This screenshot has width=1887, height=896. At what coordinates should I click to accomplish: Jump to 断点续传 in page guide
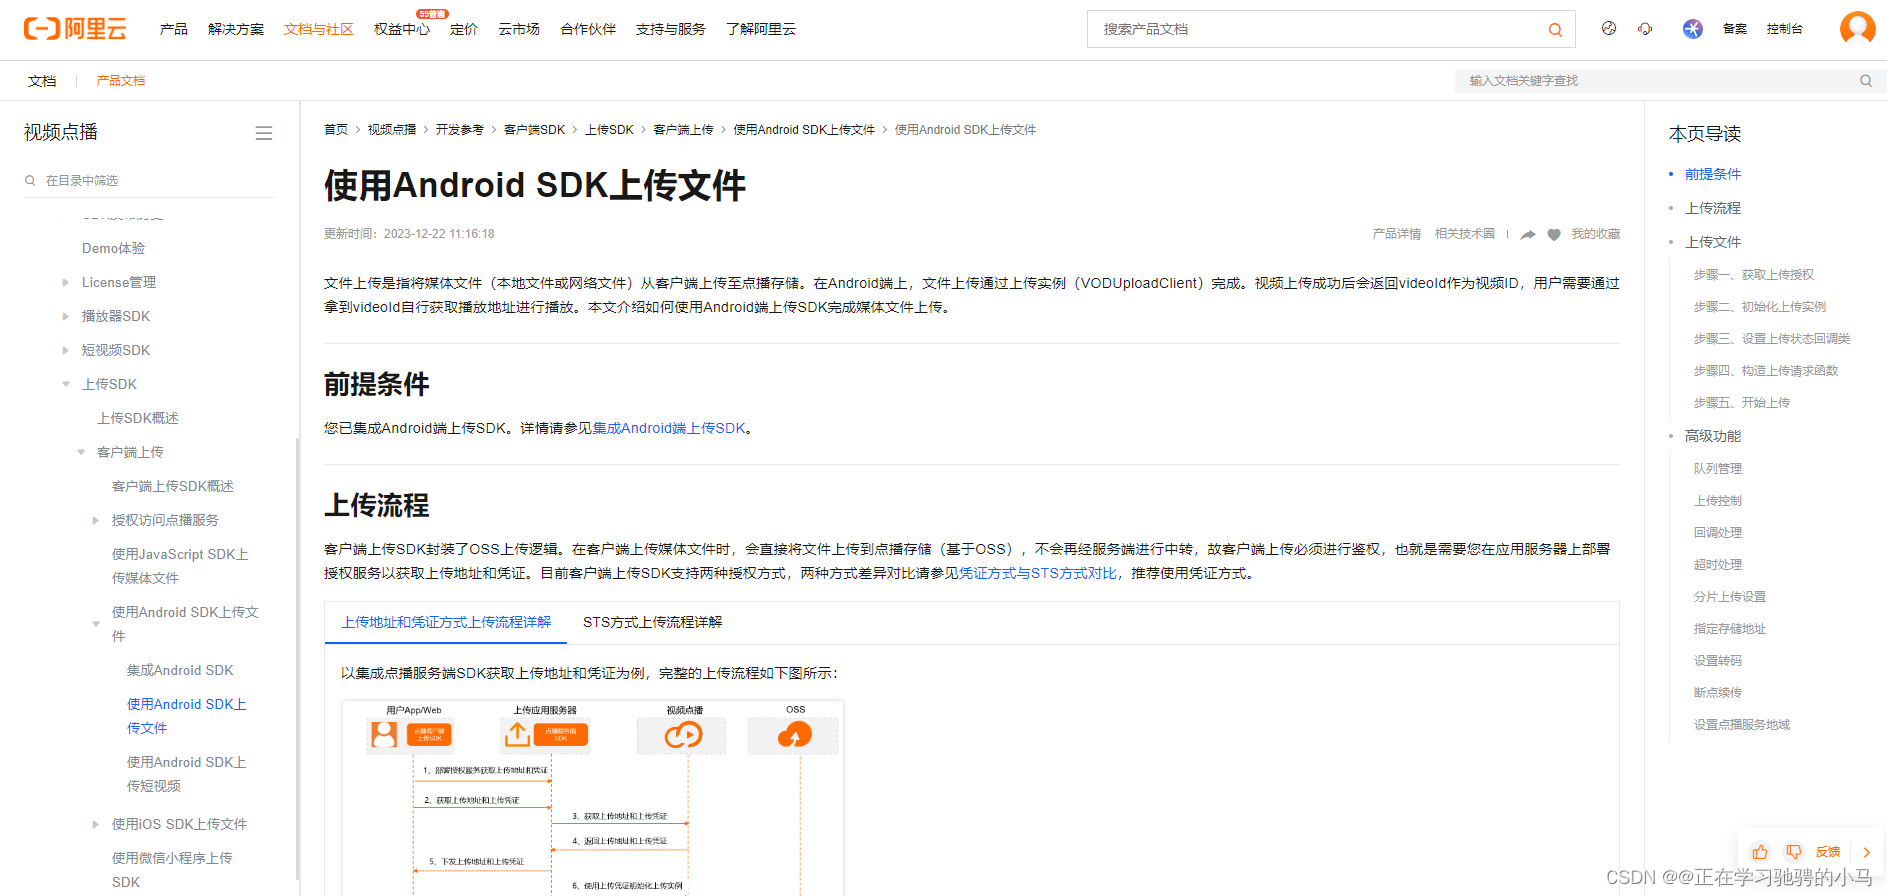[1718, 693]
